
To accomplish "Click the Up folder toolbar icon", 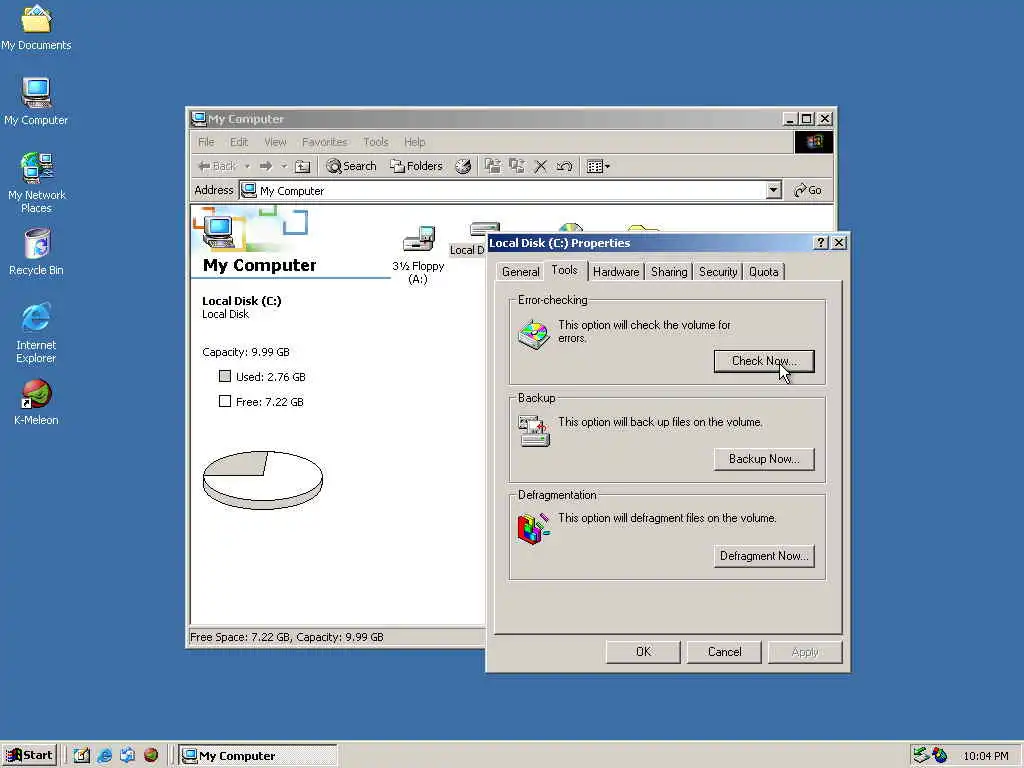I will pyautogui.click(x=302, y=167).
